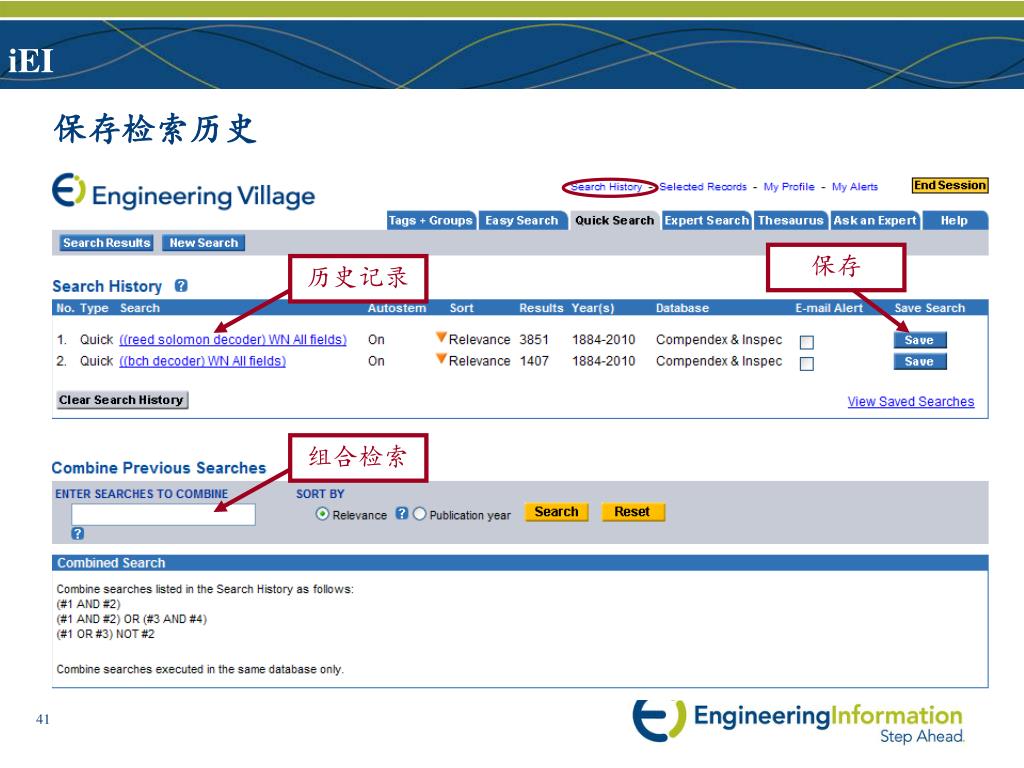Open Search History link at top

pyautogui.click(x=607, y=187)
